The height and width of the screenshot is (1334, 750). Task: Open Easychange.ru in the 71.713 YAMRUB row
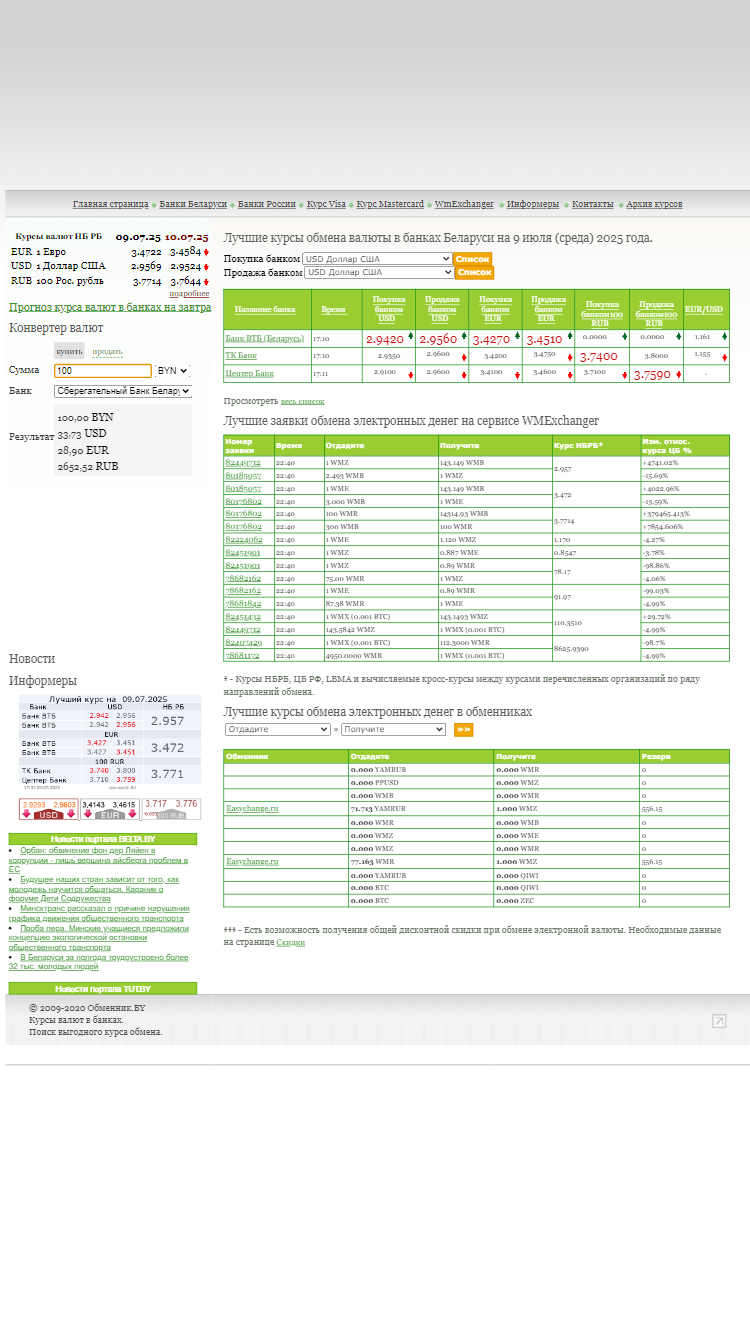pos(252,808)
